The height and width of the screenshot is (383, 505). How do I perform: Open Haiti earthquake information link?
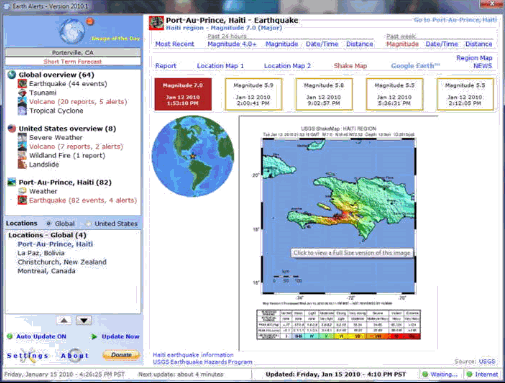pyautogui.click(x=193, y=355)
